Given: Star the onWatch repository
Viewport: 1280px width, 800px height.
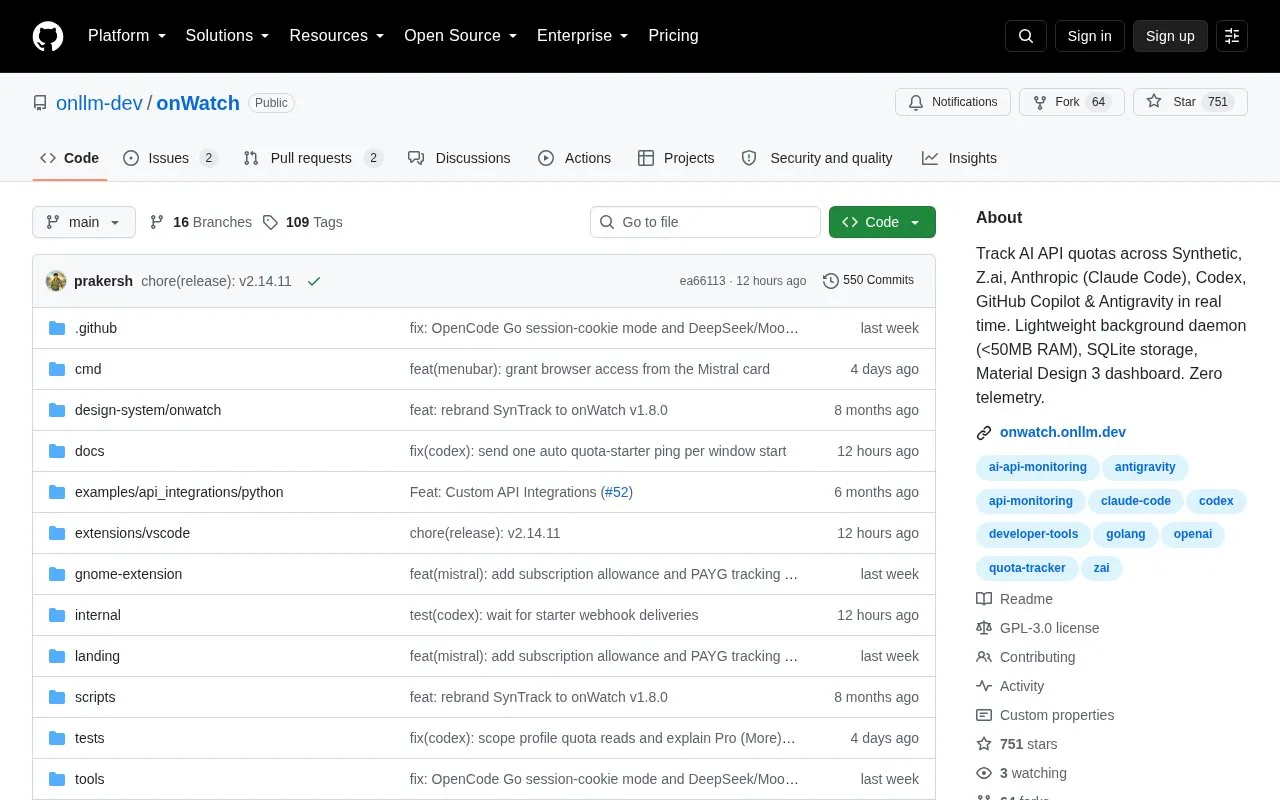Looking at the screenshot, I should pos(1190,102).
